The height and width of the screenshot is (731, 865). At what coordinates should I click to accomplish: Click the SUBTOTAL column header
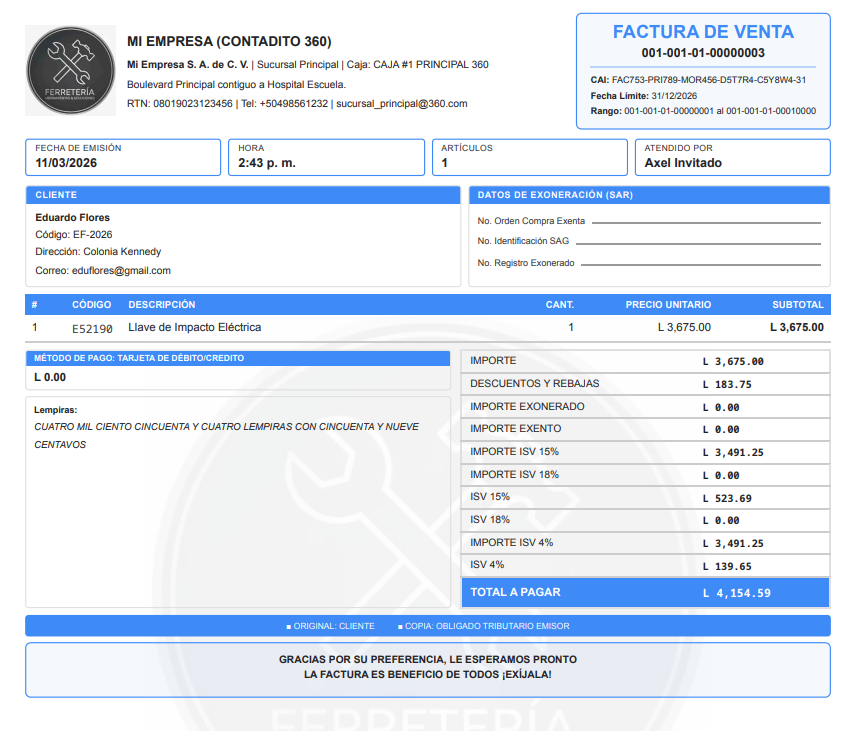coord(798,305)
